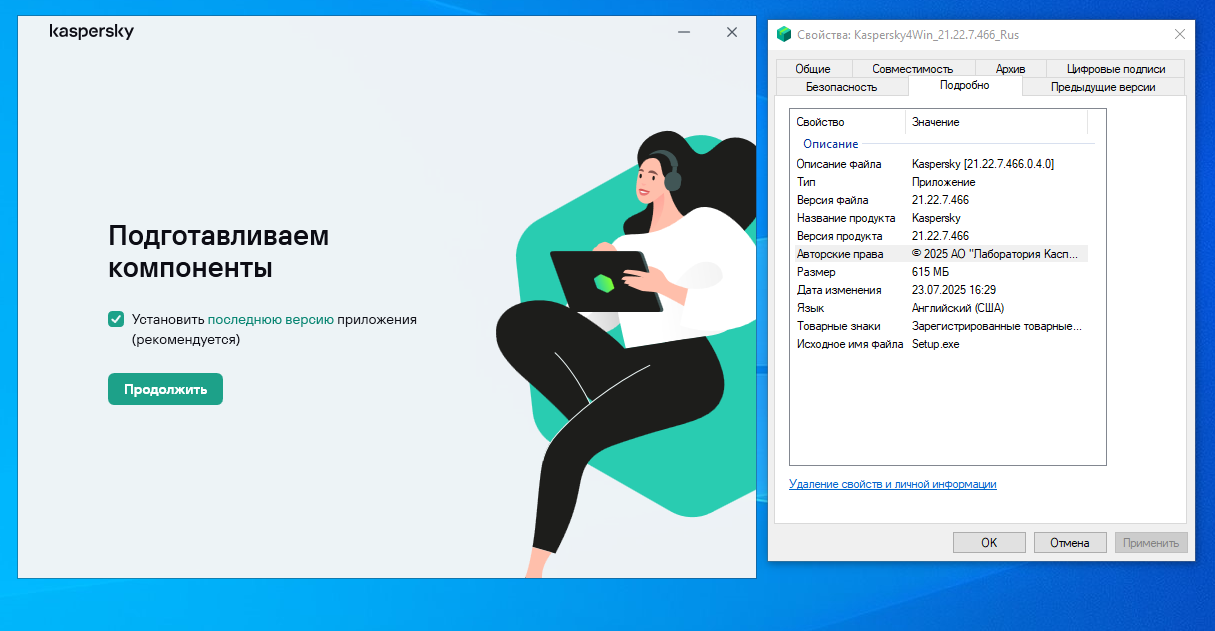Select the Исходное имя файла row

click(939, 344)
